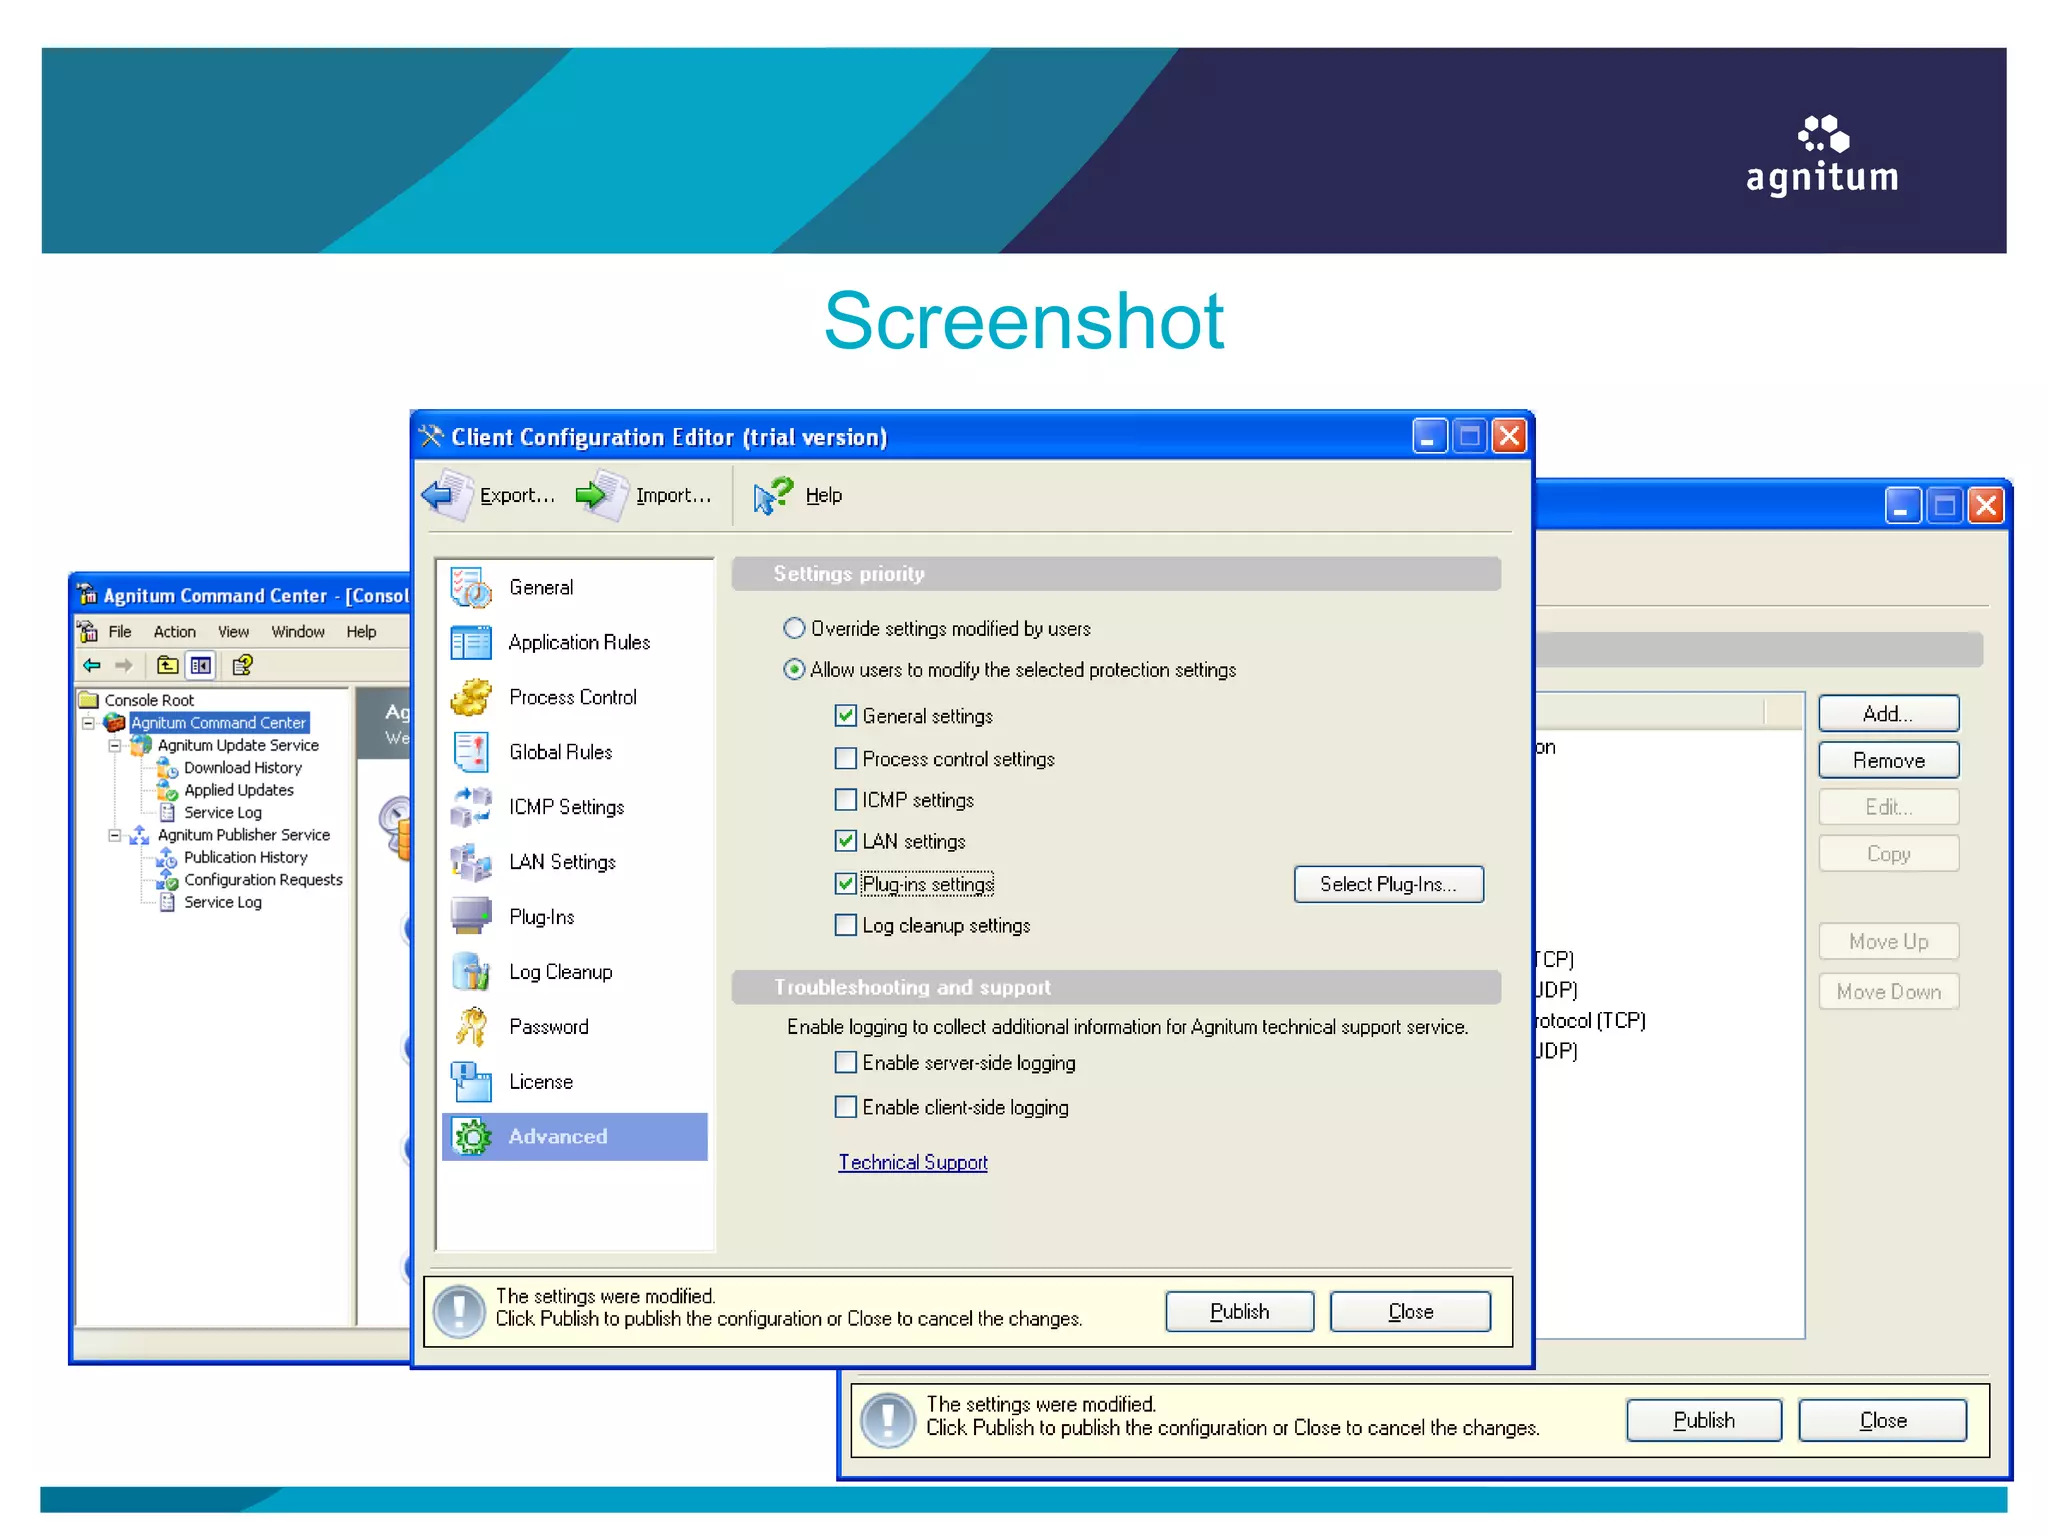
Task: Click the Select Plug-Ins button
Action: point(1388,884)
